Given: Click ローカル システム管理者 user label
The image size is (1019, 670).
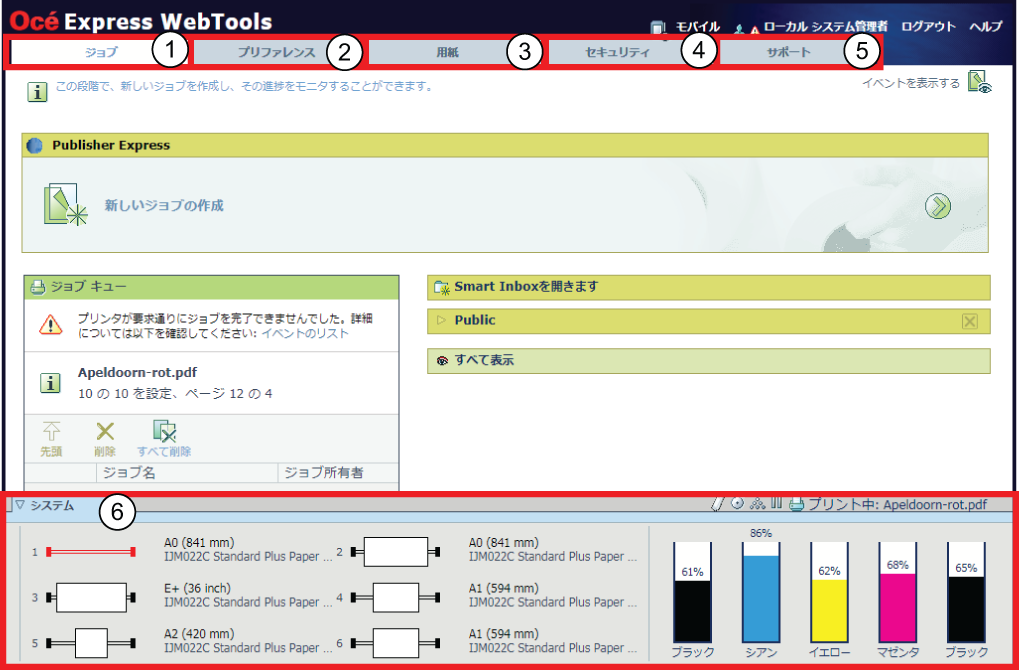Looking at the screenshot, I should click(825, 27).
